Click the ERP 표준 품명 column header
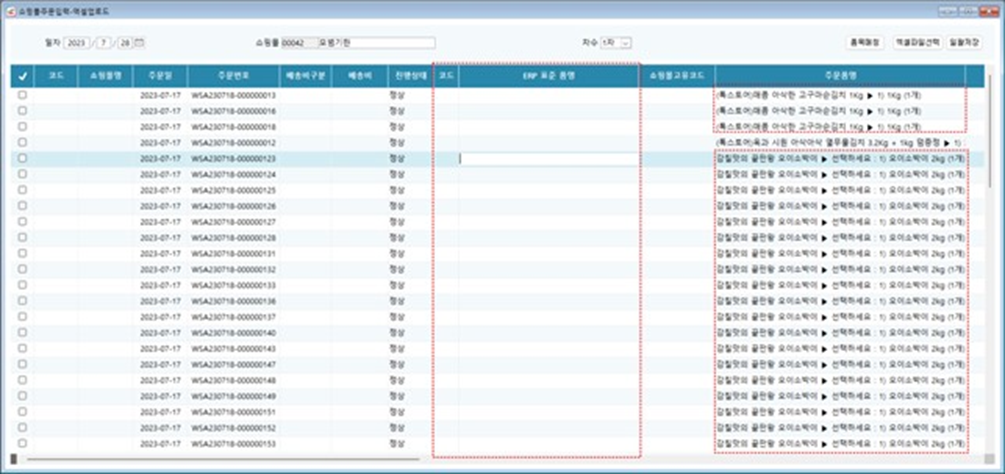Image resolution: width=1005 pixels, height=474 pixels. [x=549, y=76]
